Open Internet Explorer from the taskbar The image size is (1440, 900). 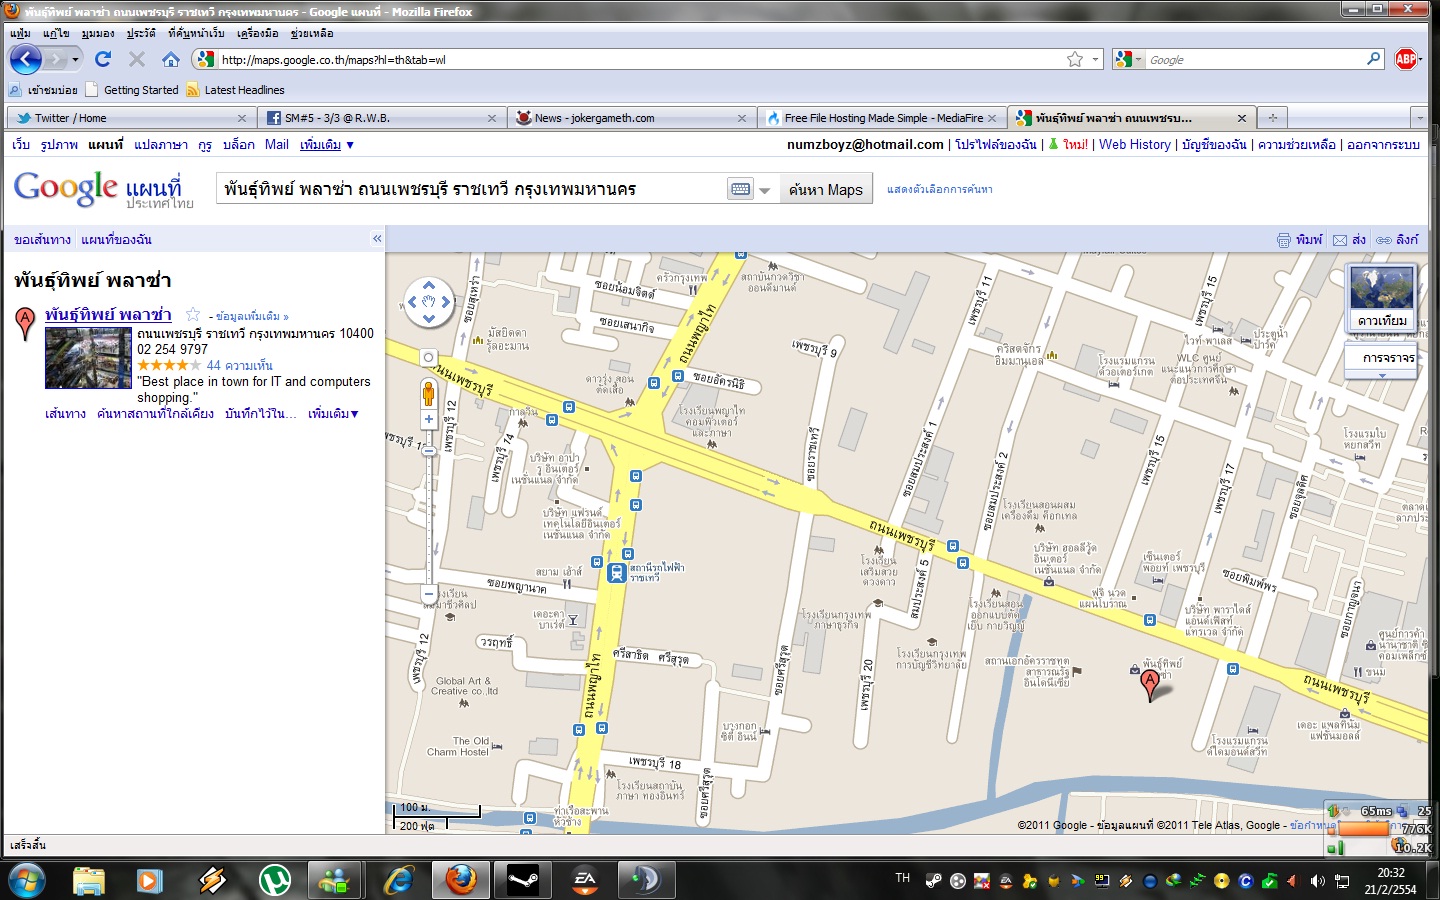[x=398, y=880]
